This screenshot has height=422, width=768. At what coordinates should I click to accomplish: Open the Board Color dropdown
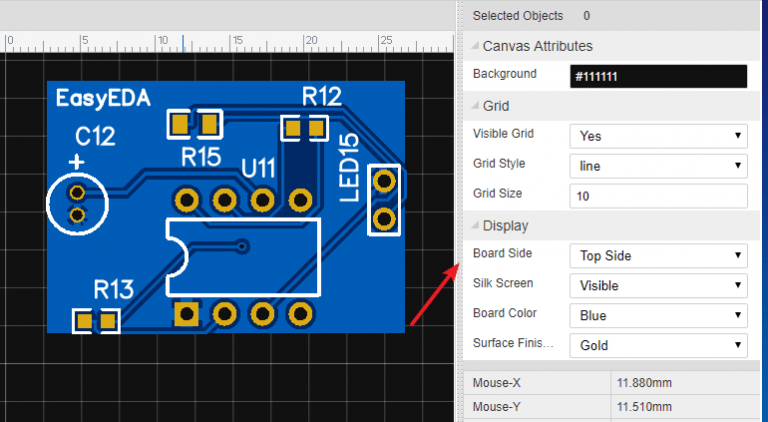click(x=657, y=316)
